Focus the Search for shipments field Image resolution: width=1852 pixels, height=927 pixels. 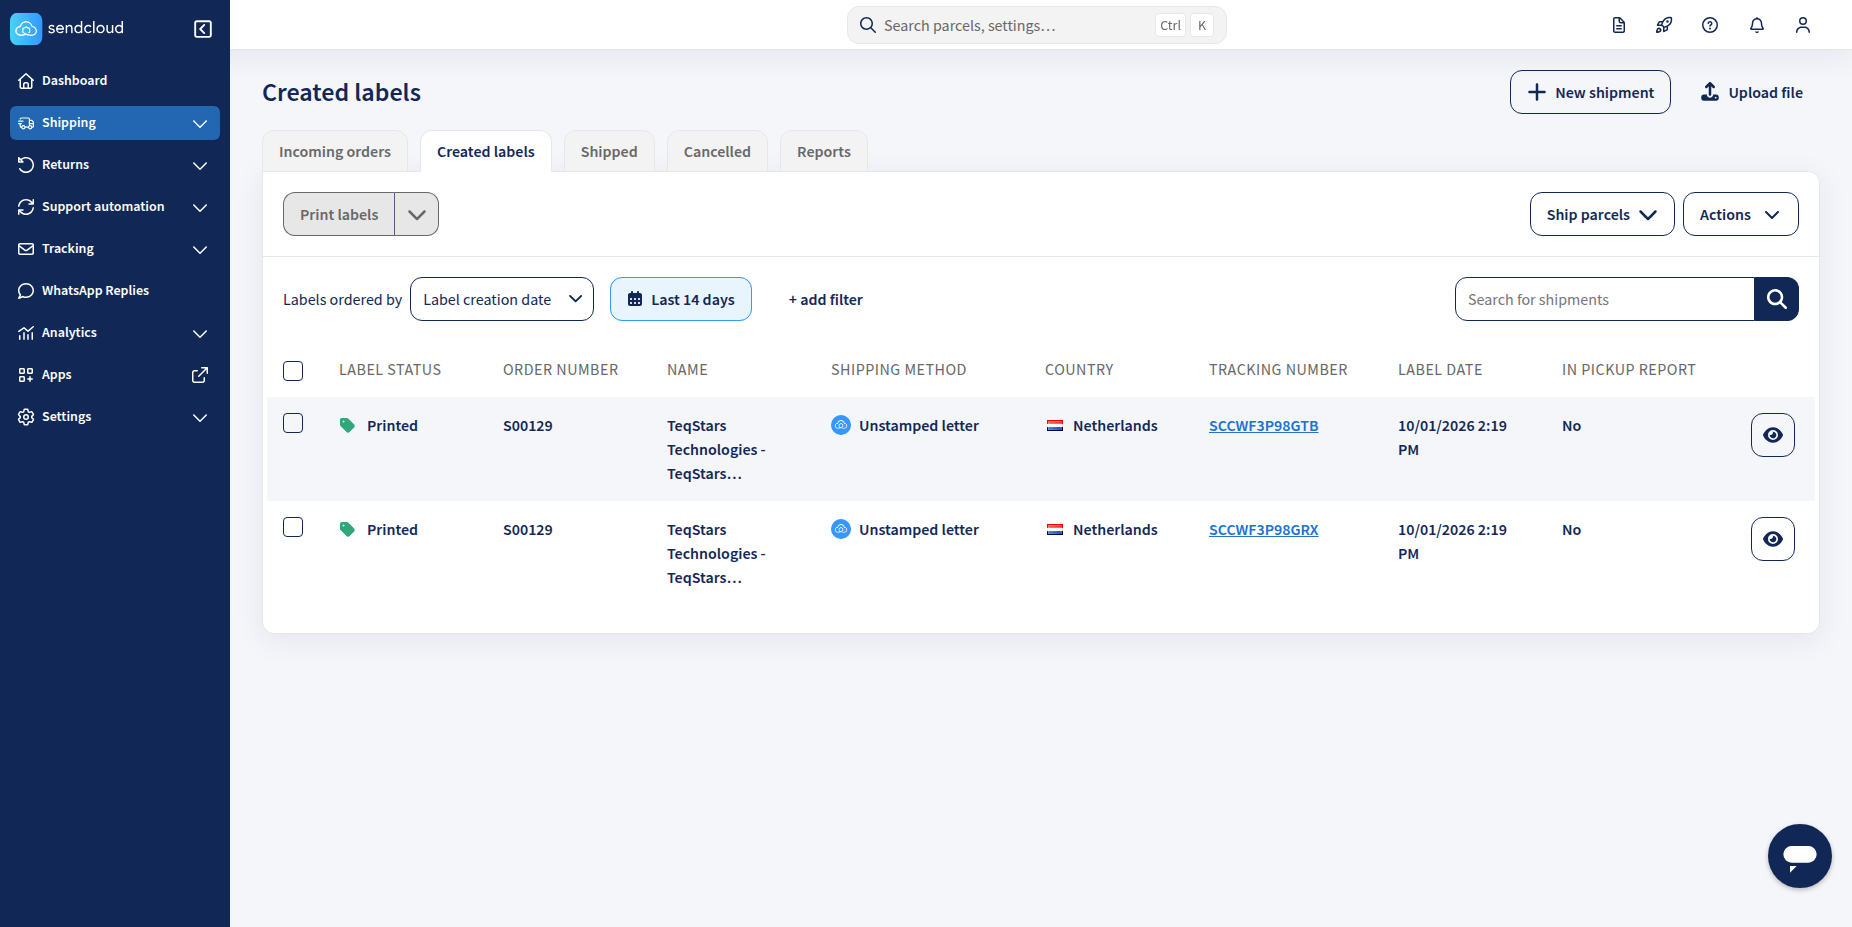pyautogui.click(x=1604, y=299)
